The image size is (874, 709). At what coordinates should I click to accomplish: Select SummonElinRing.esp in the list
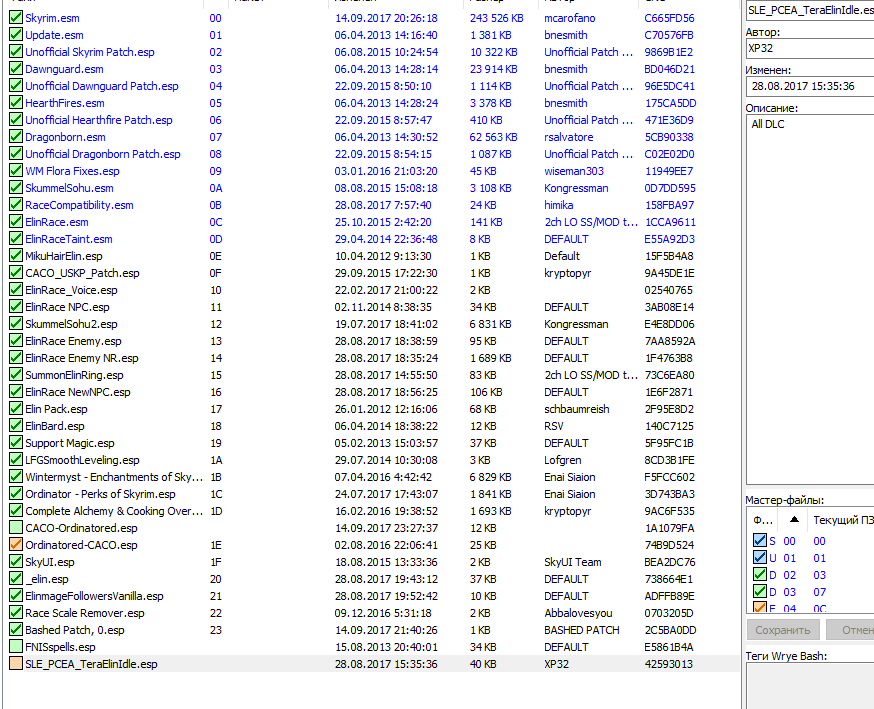tap(74, 375)
